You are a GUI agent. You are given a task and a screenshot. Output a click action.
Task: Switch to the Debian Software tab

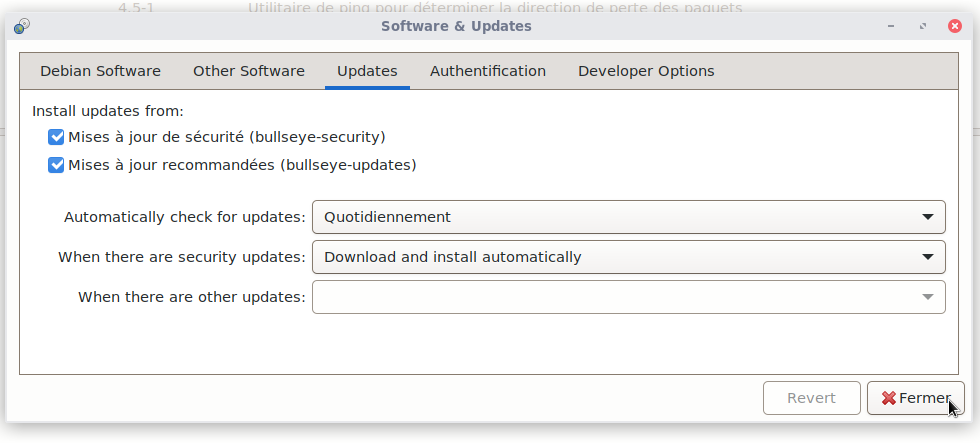100,71
